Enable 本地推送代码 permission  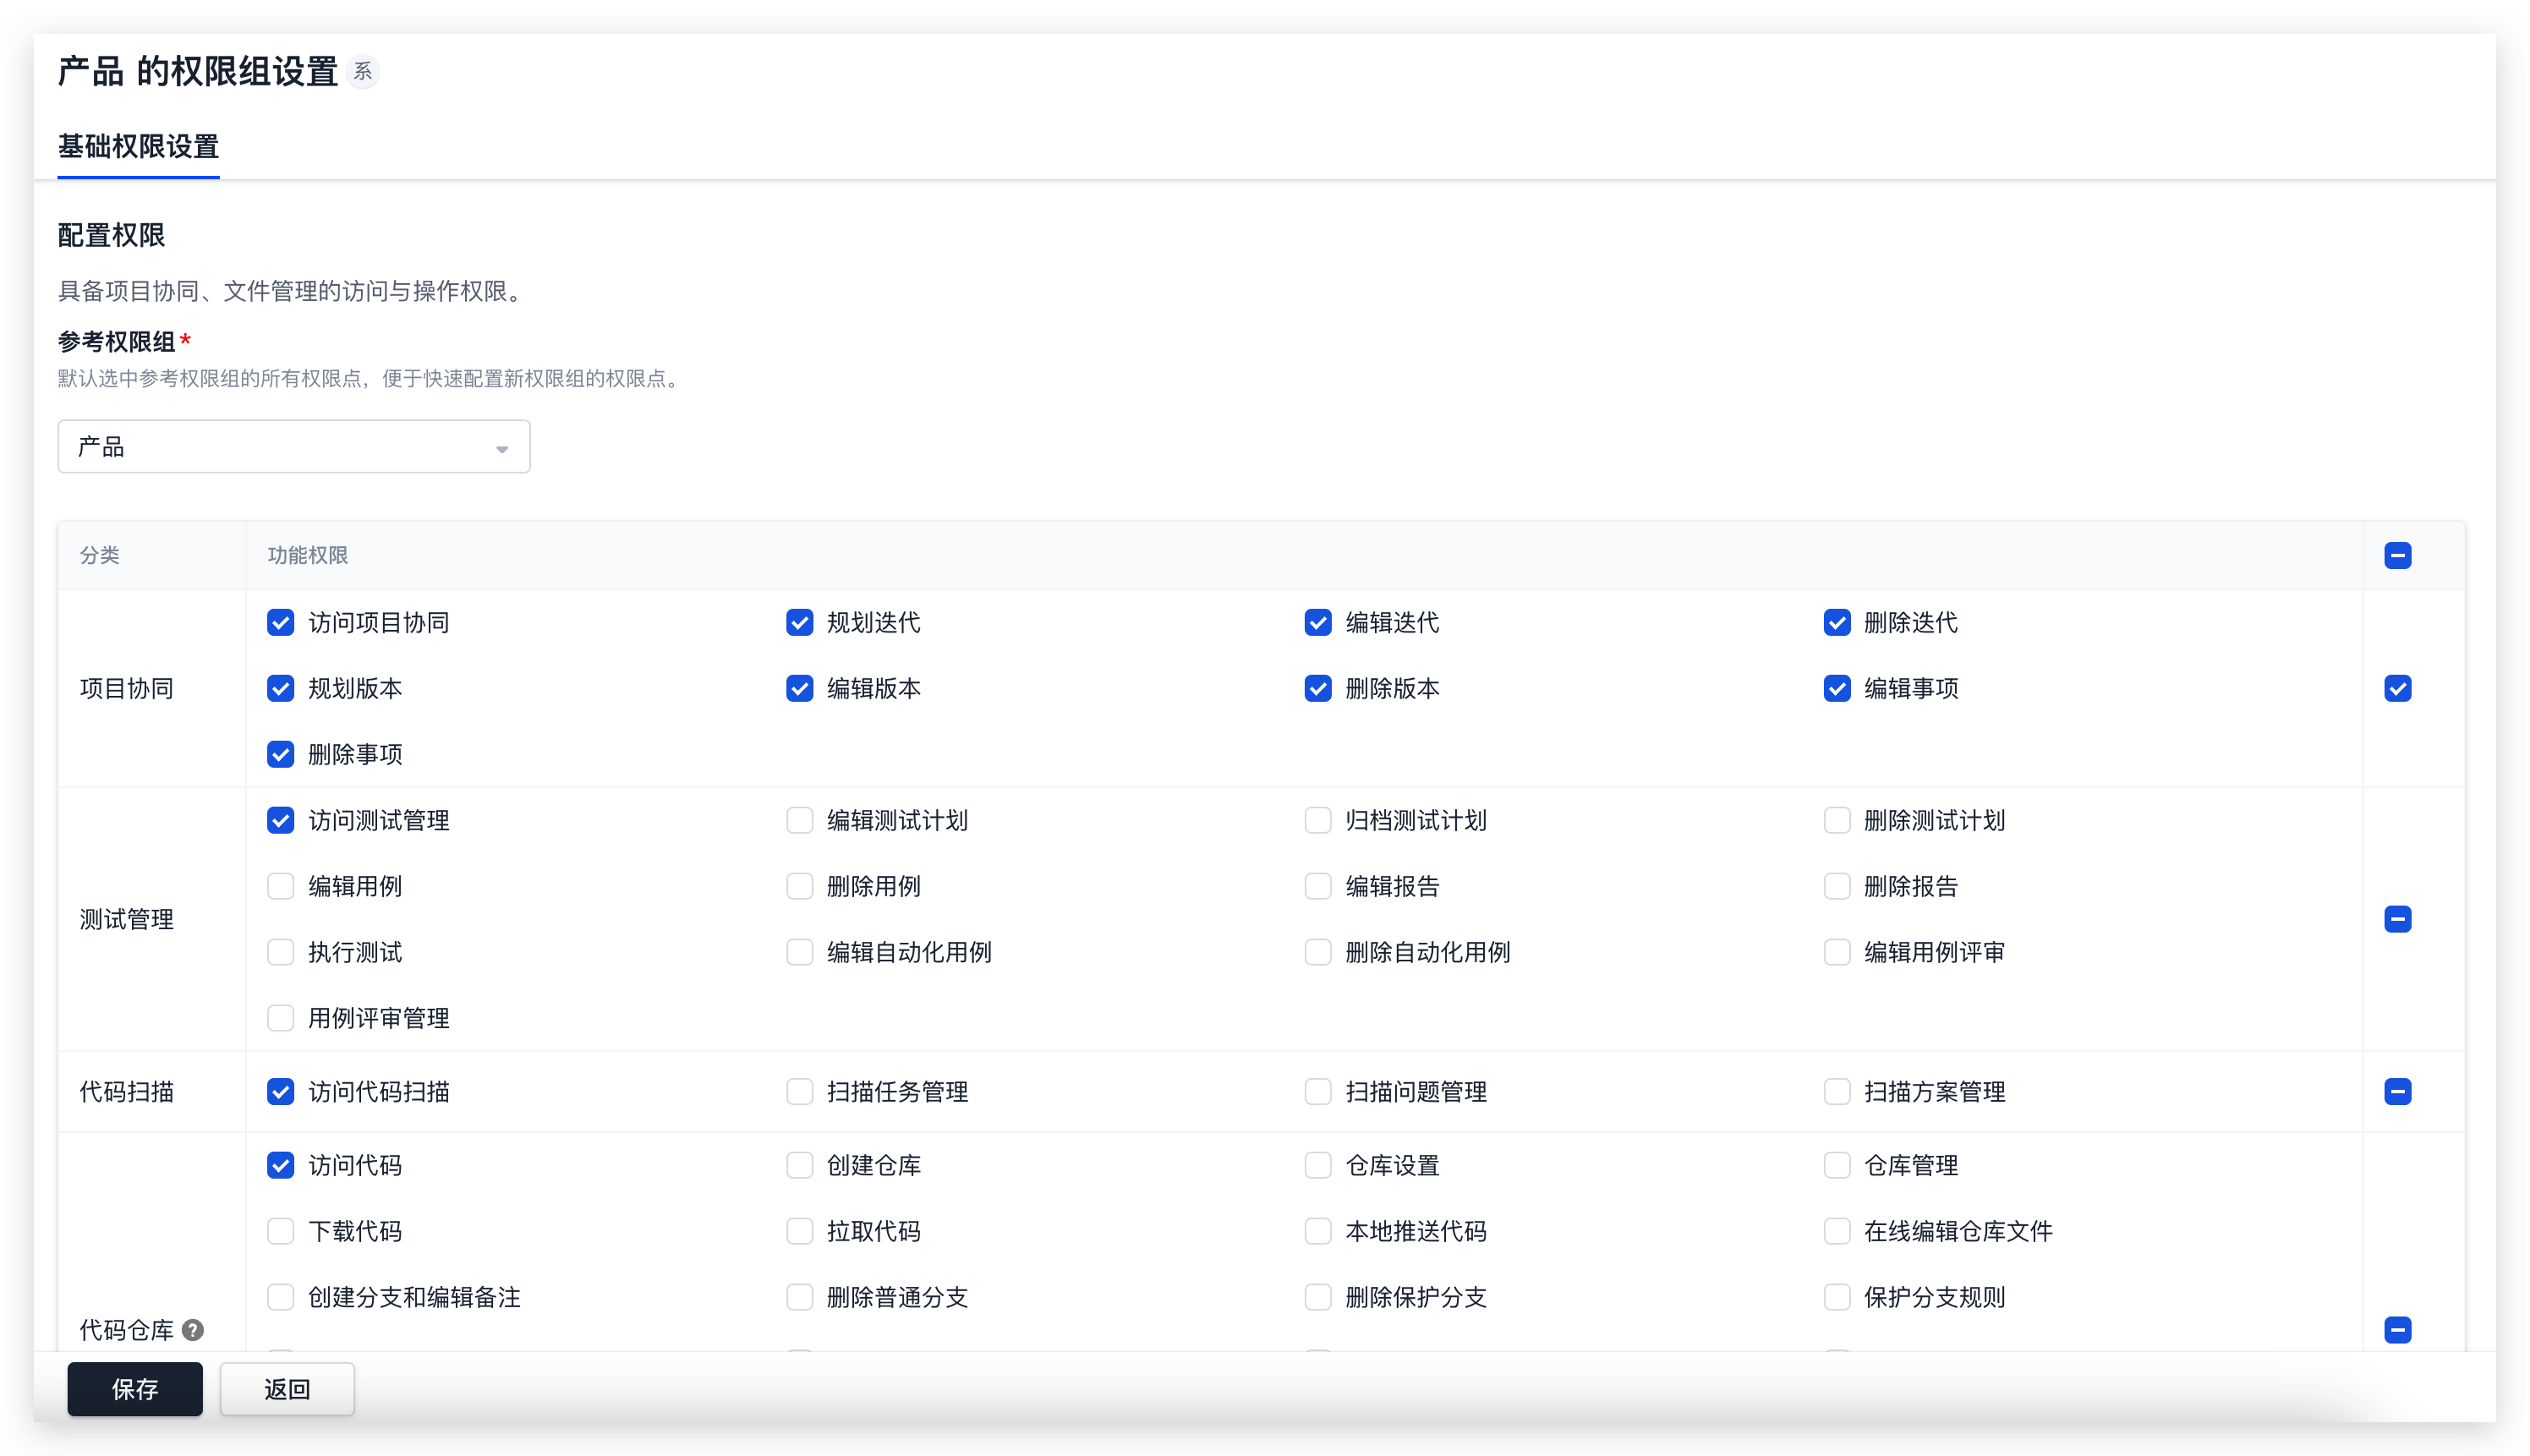tap(1318, 1231)
